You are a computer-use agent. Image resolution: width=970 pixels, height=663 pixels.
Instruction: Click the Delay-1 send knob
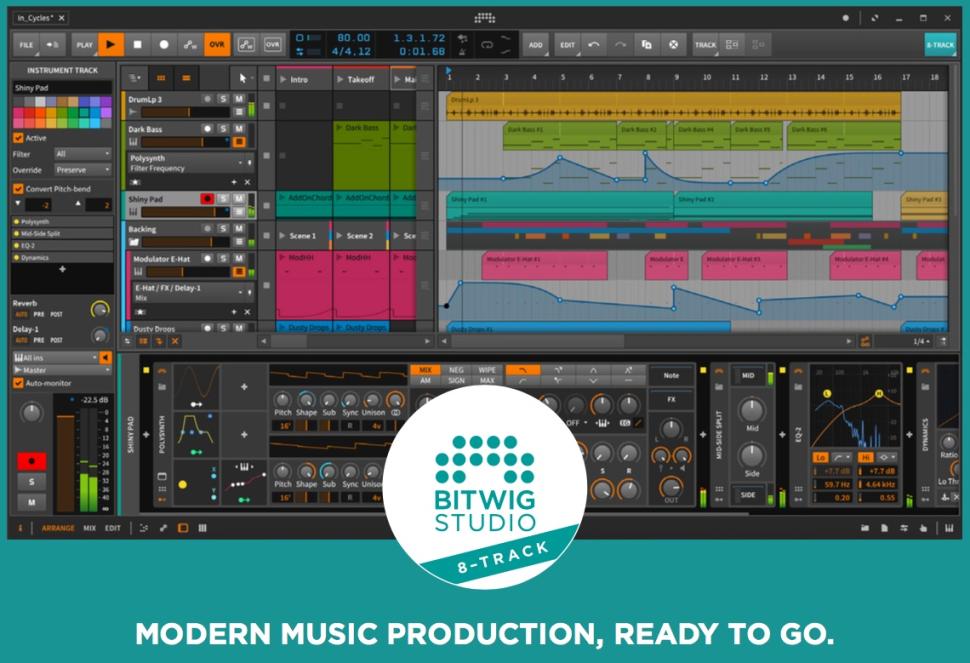tap(99, 335)
